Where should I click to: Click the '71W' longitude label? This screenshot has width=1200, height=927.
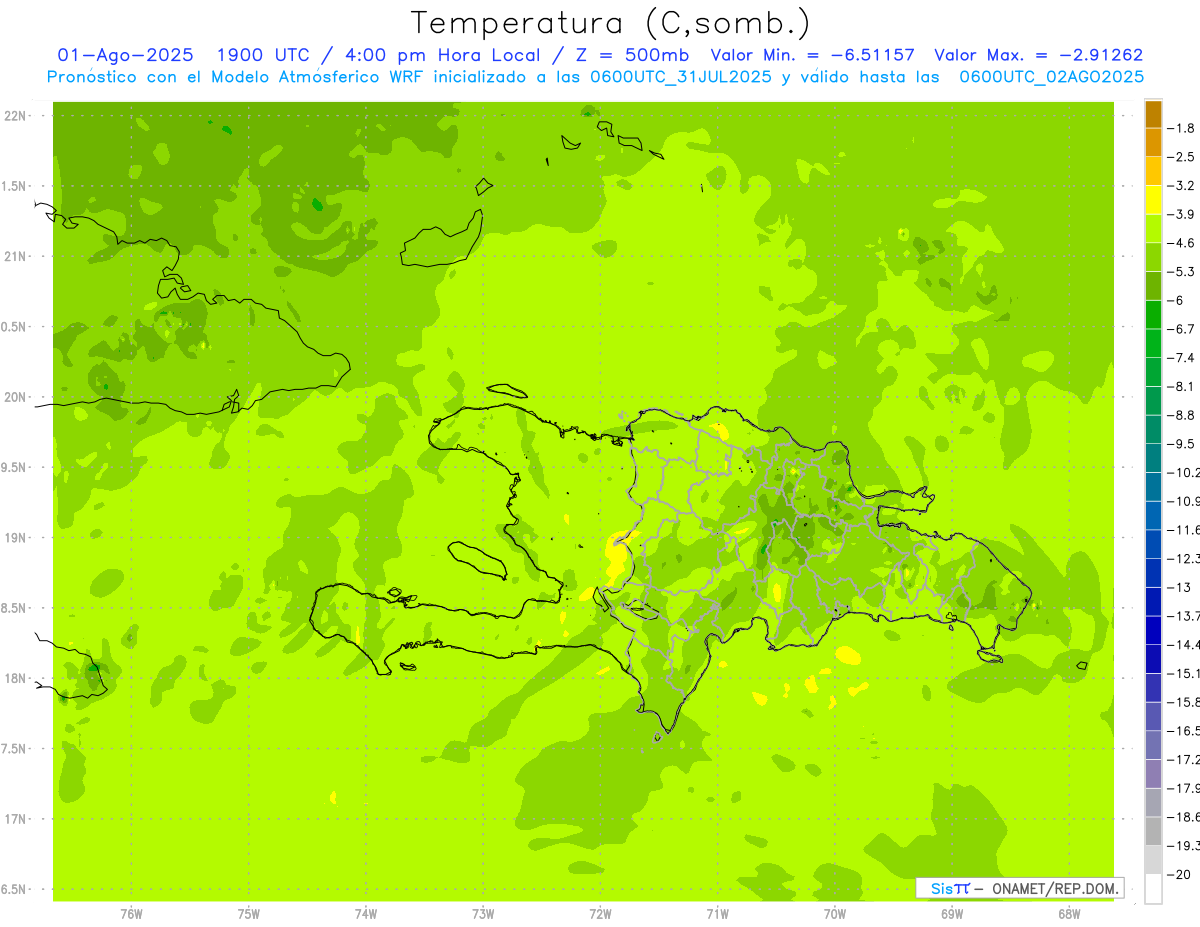[x=717, y=914]
